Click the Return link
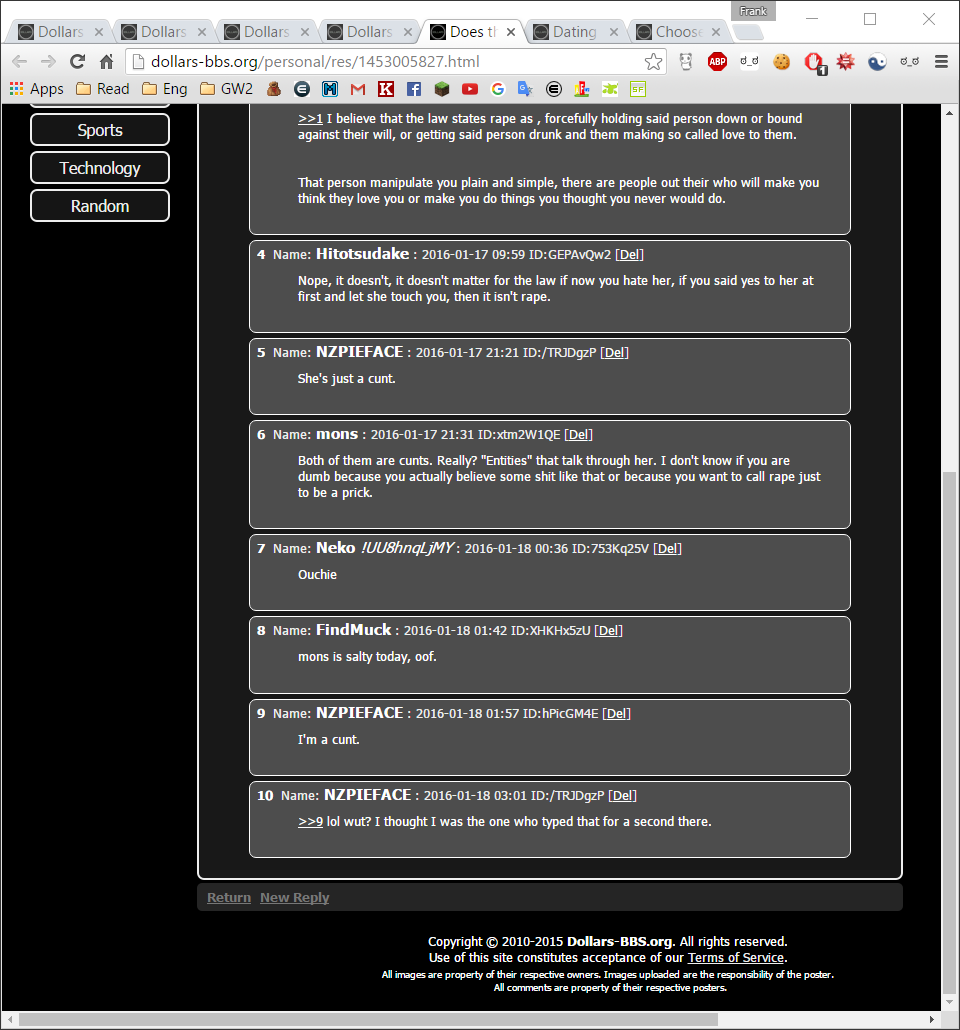The width and height of the screenshot is (960, 1030). coord(229,897)
